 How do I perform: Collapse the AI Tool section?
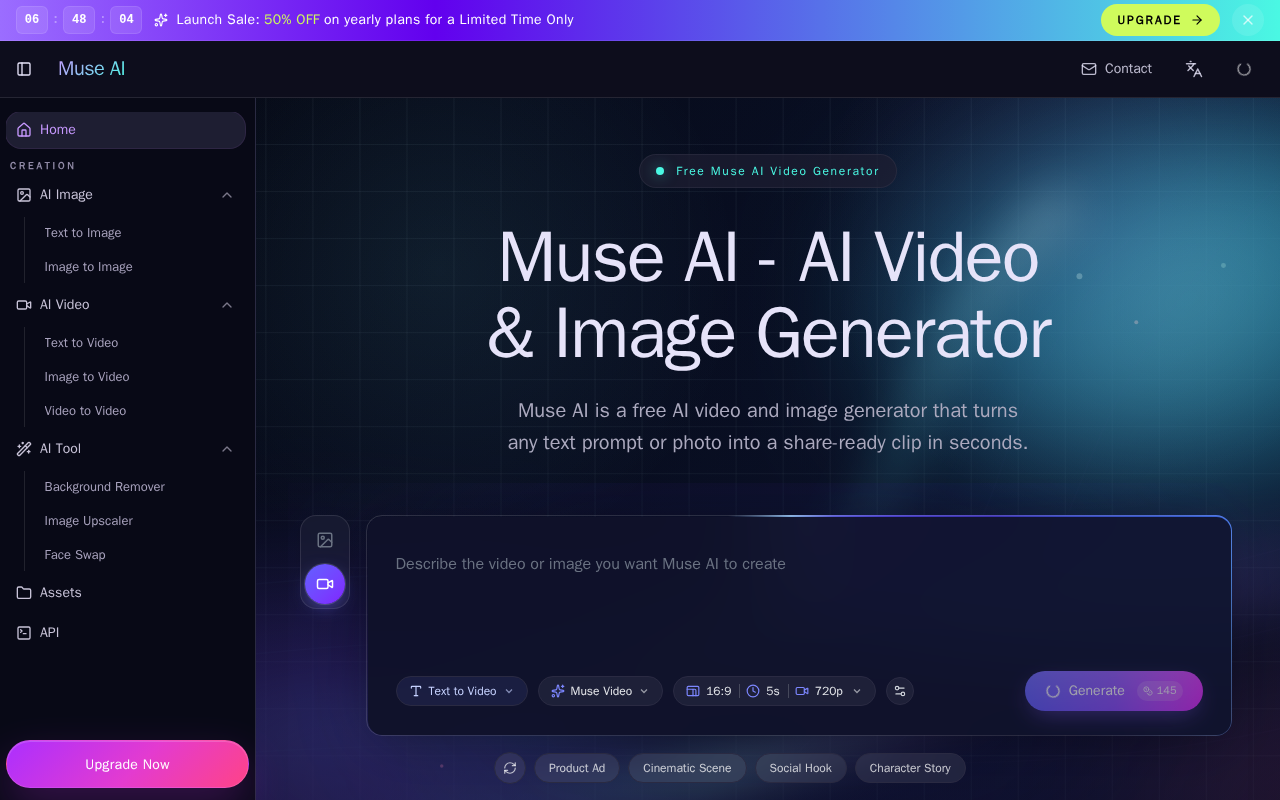pyautogui.click(x=227, y=449)
